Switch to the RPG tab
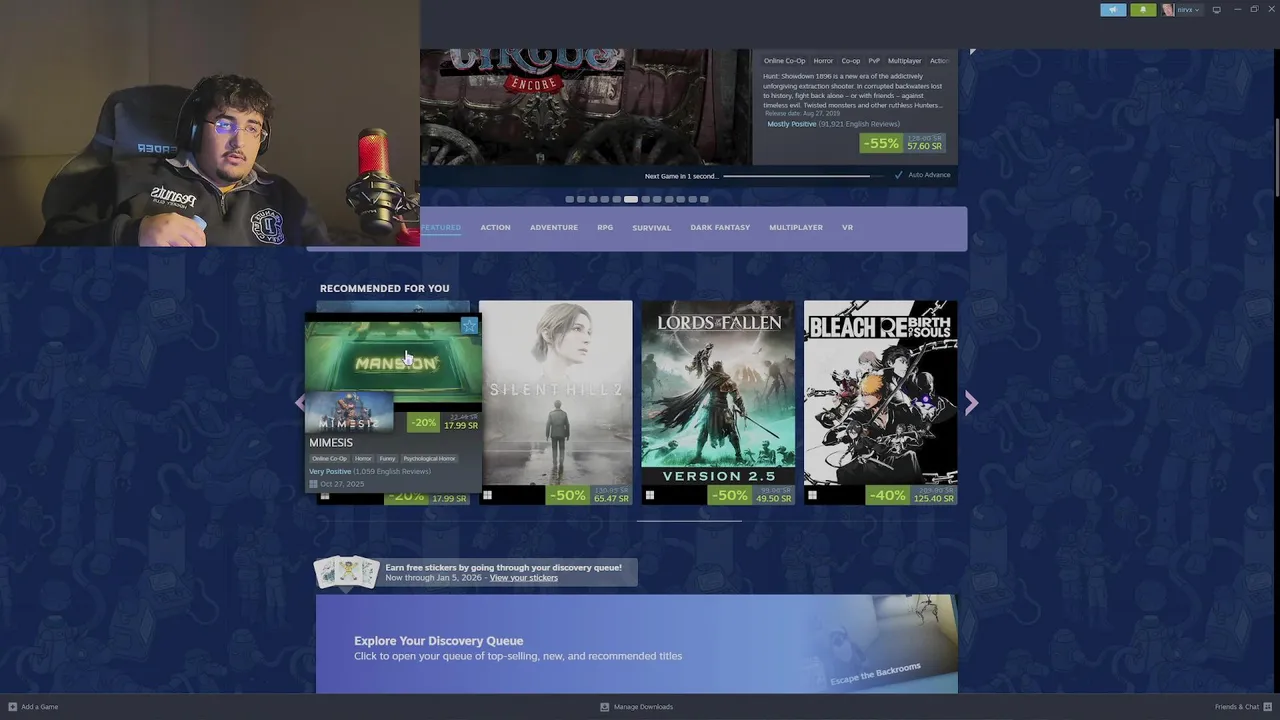 (x=605, y=228)
